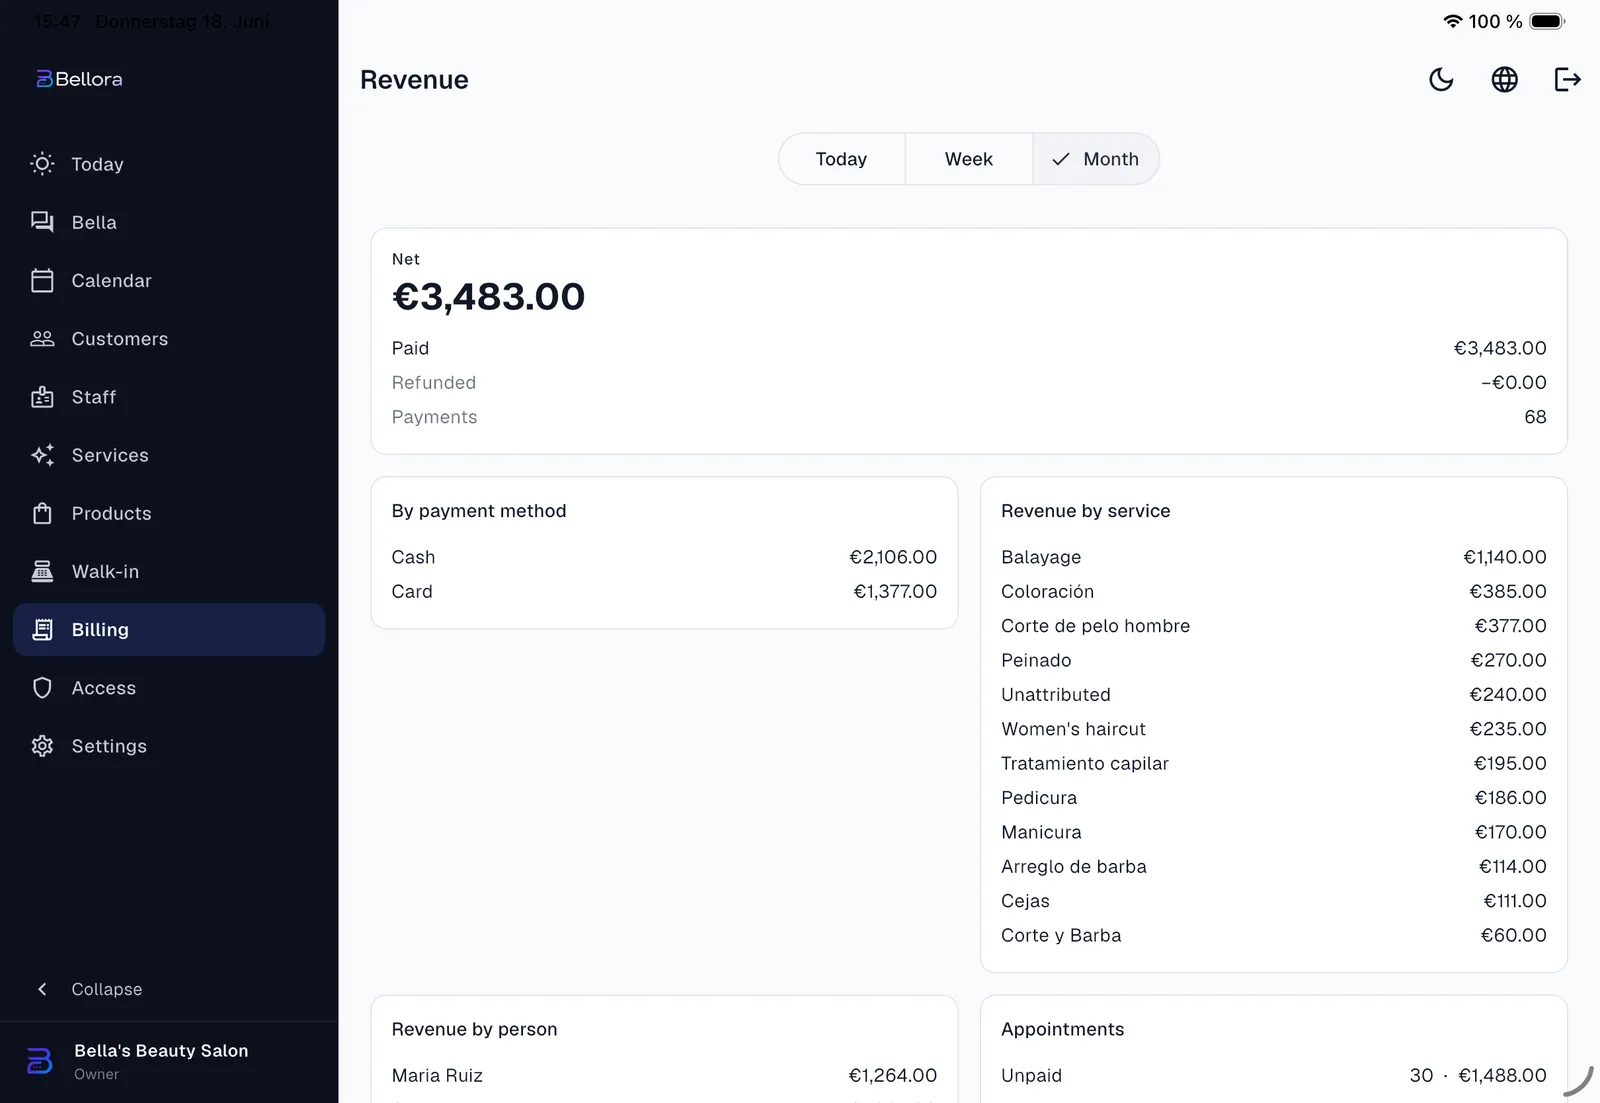Screen dimensions: 1600x1103
Task: Click the Wi-Fi status icon
Action: pyautogui.click(x=1452, y=21)
